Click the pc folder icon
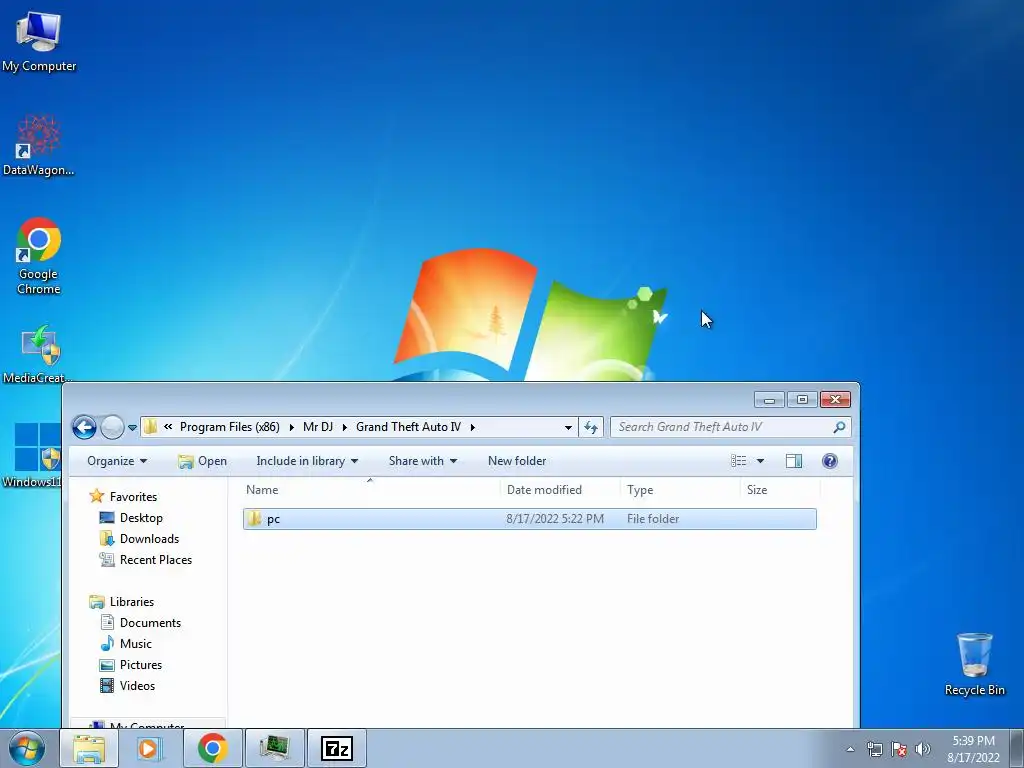 click(255, 519)
